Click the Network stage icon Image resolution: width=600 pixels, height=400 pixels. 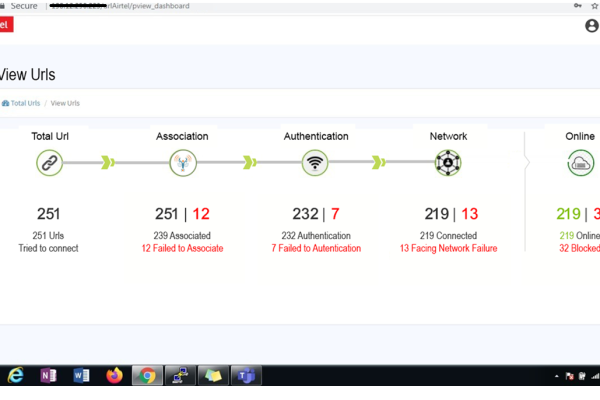coord(448,162)
